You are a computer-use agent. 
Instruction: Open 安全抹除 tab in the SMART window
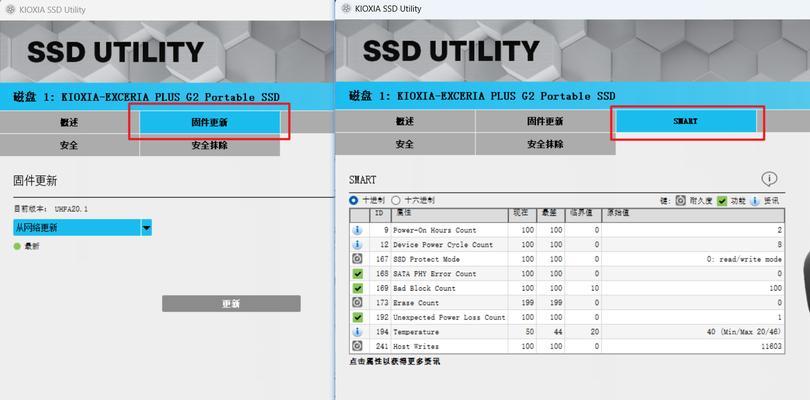(x=546, y=144)
